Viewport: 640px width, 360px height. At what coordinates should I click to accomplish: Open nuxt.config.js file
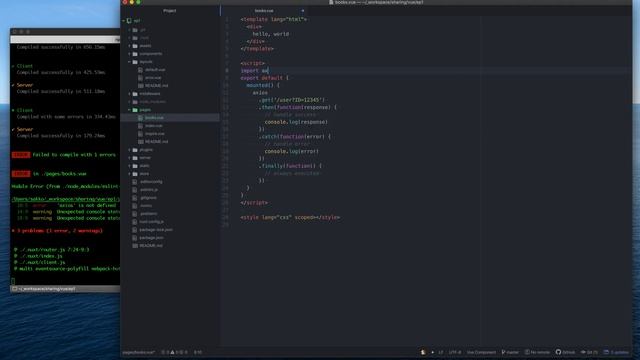(151, 222)
